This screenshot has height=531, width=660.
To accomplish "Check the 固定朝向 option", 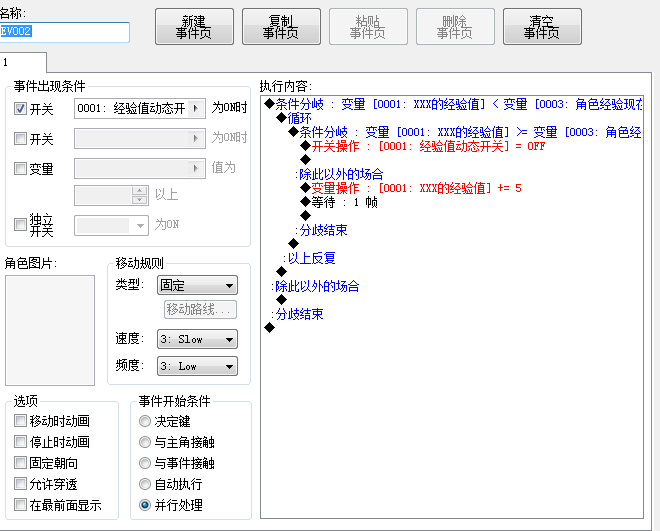I will tap(20, 462).
